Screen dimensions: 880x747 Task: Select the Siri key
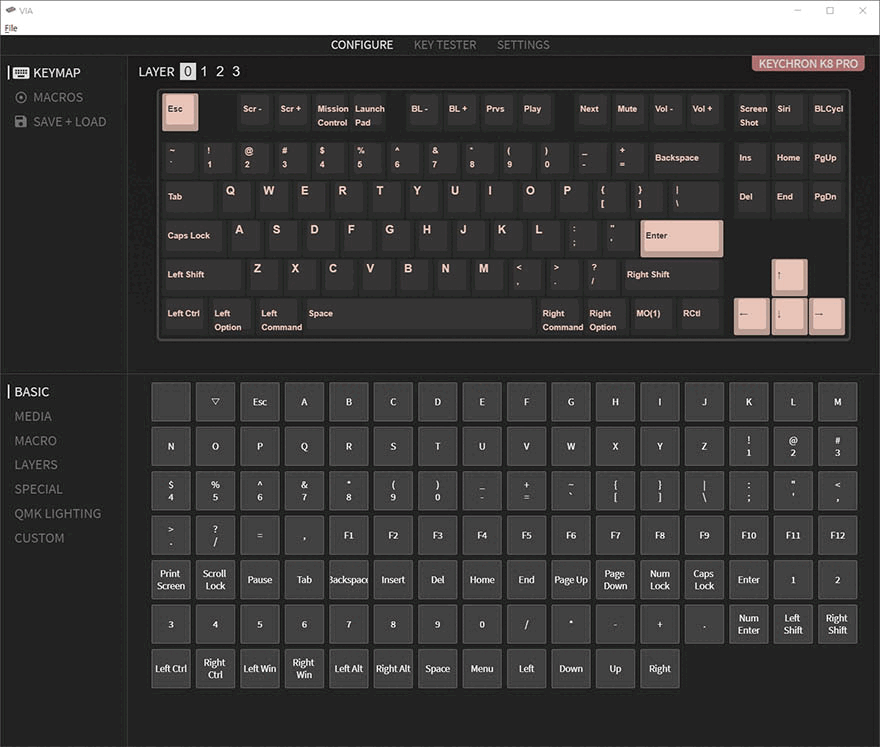point(790,112)
